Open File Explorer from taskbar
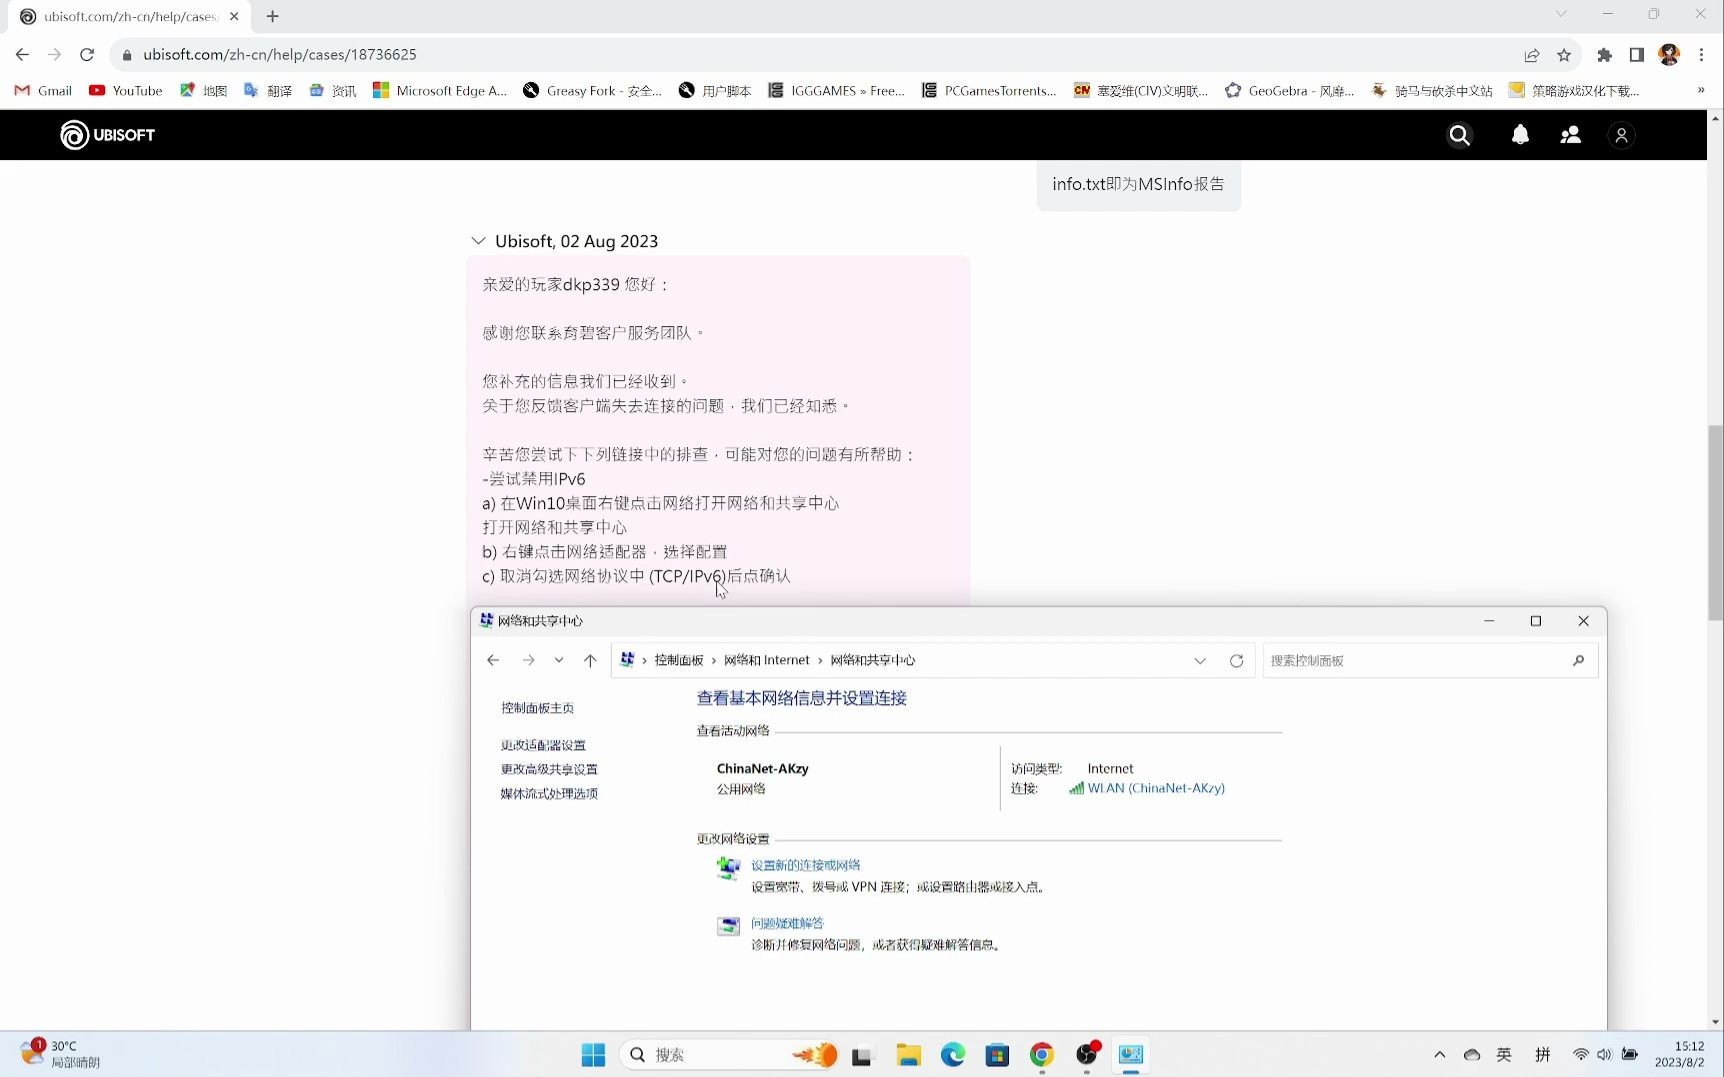1724x1077 pixels. (908, 1055)
